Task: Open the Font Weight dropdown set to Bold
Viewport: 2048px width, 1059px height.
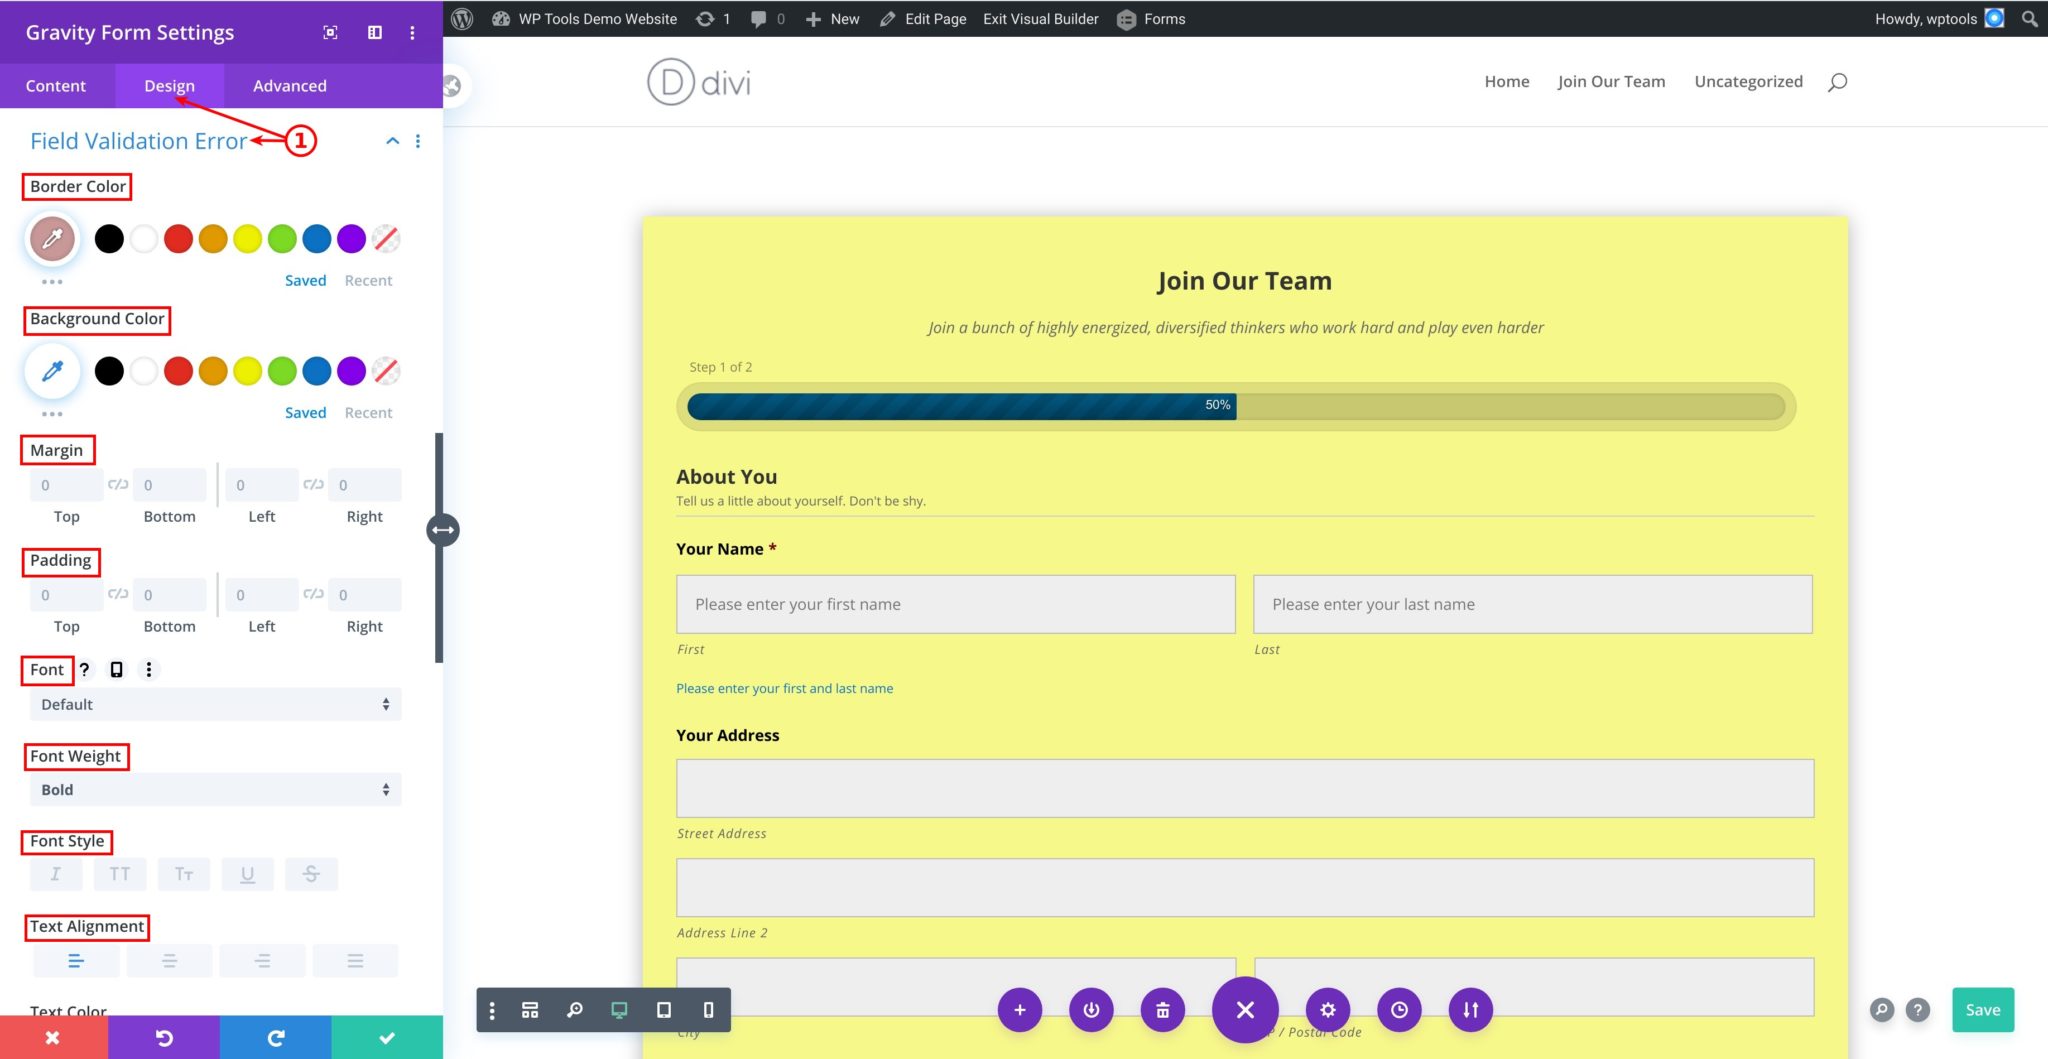Action: pyautogui.click(x=214, y=789)
